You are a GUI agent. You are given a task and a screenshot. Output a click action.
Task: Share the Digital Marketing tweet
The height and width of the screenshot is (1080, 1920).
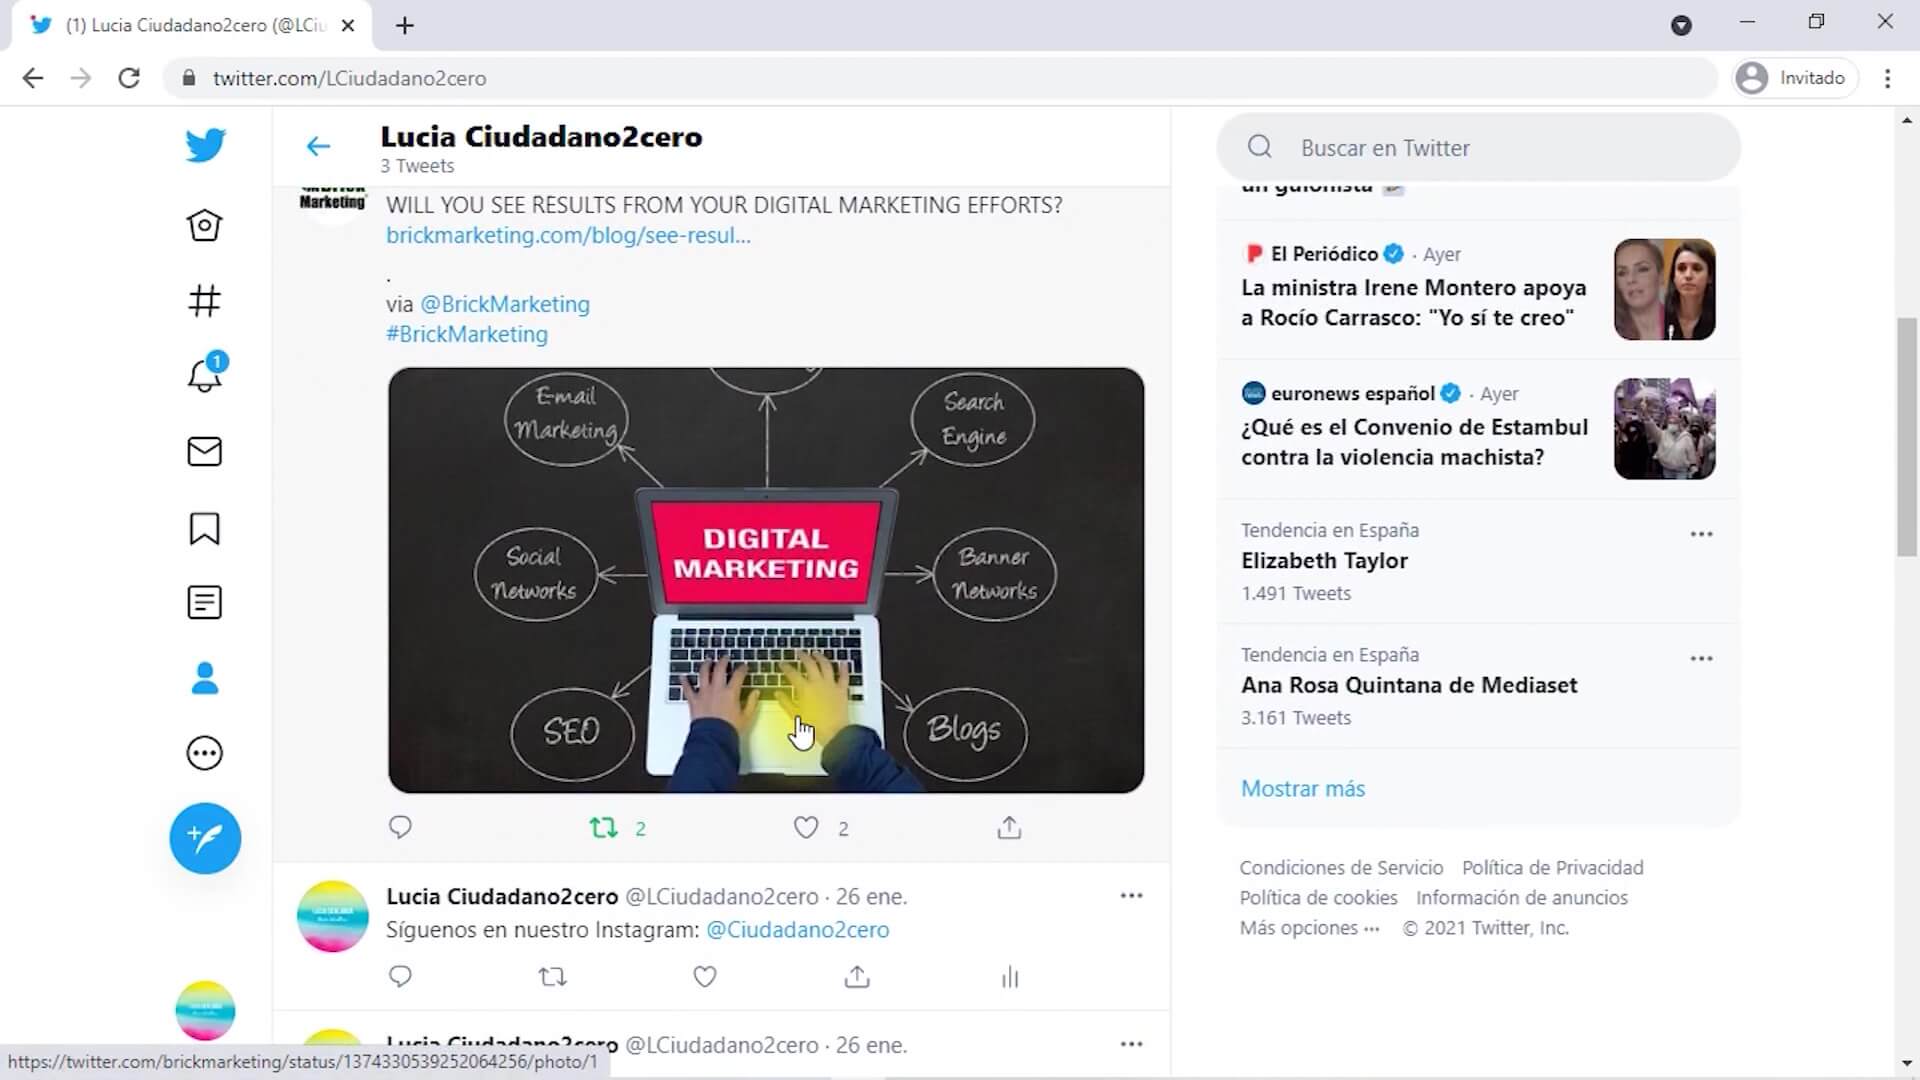coord(1009,827)
